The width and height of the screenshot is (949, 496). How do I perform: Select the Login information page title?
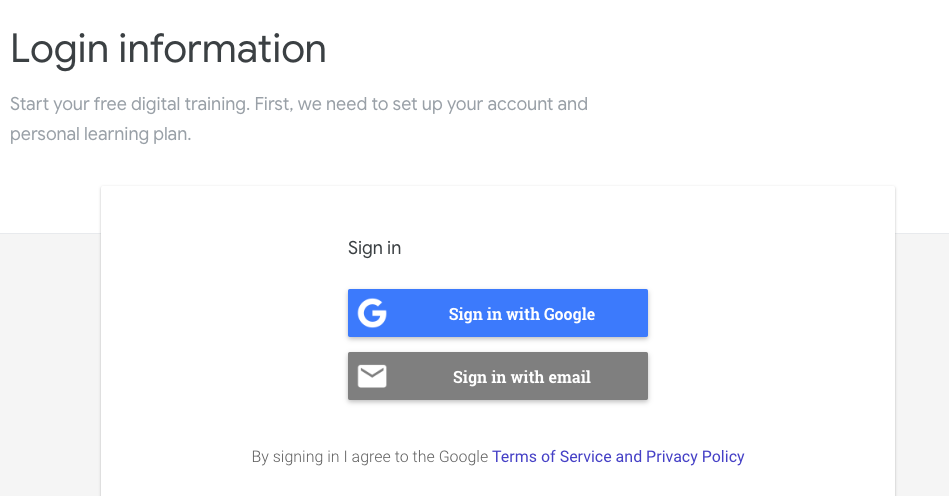click(x=168, y=49)
